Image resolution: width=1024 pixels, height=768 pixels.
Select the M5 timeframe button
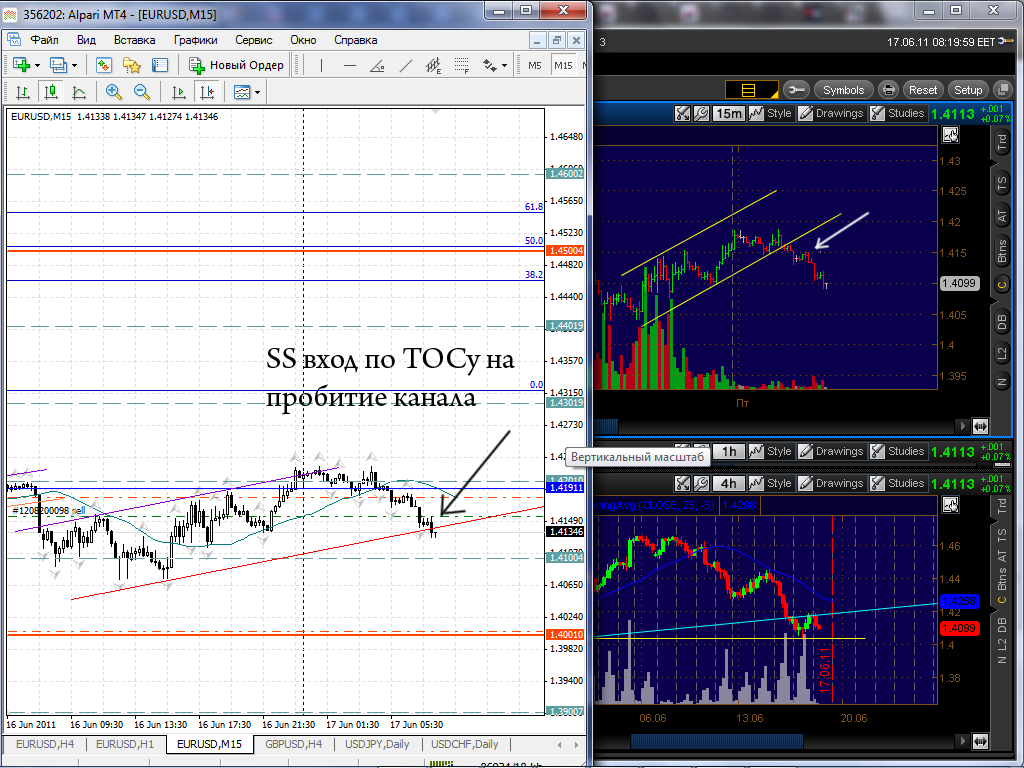pos(535,65)
